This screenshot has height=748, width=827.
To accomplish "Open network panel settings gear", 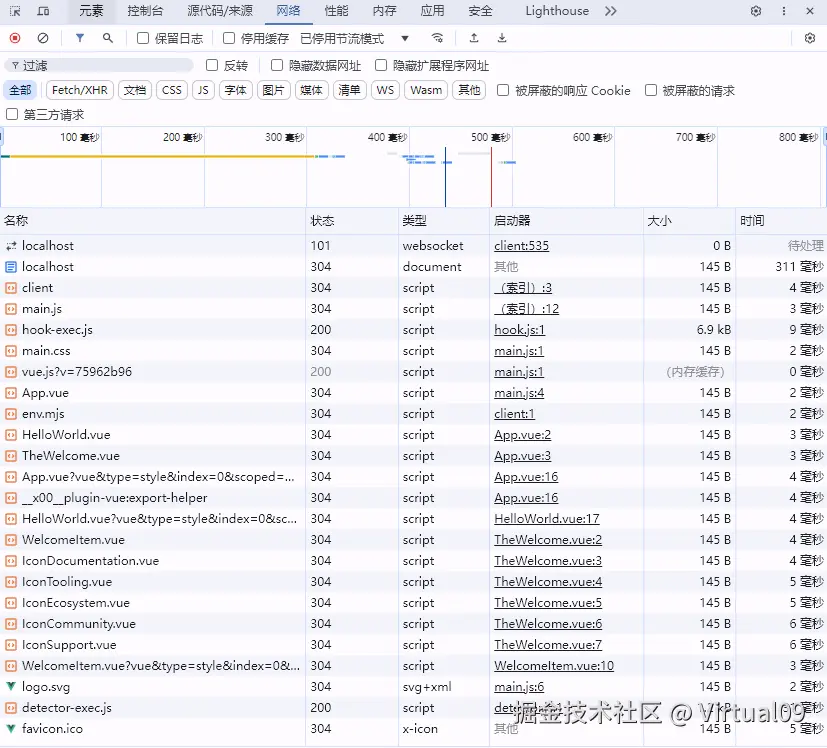I will point(810,38).
